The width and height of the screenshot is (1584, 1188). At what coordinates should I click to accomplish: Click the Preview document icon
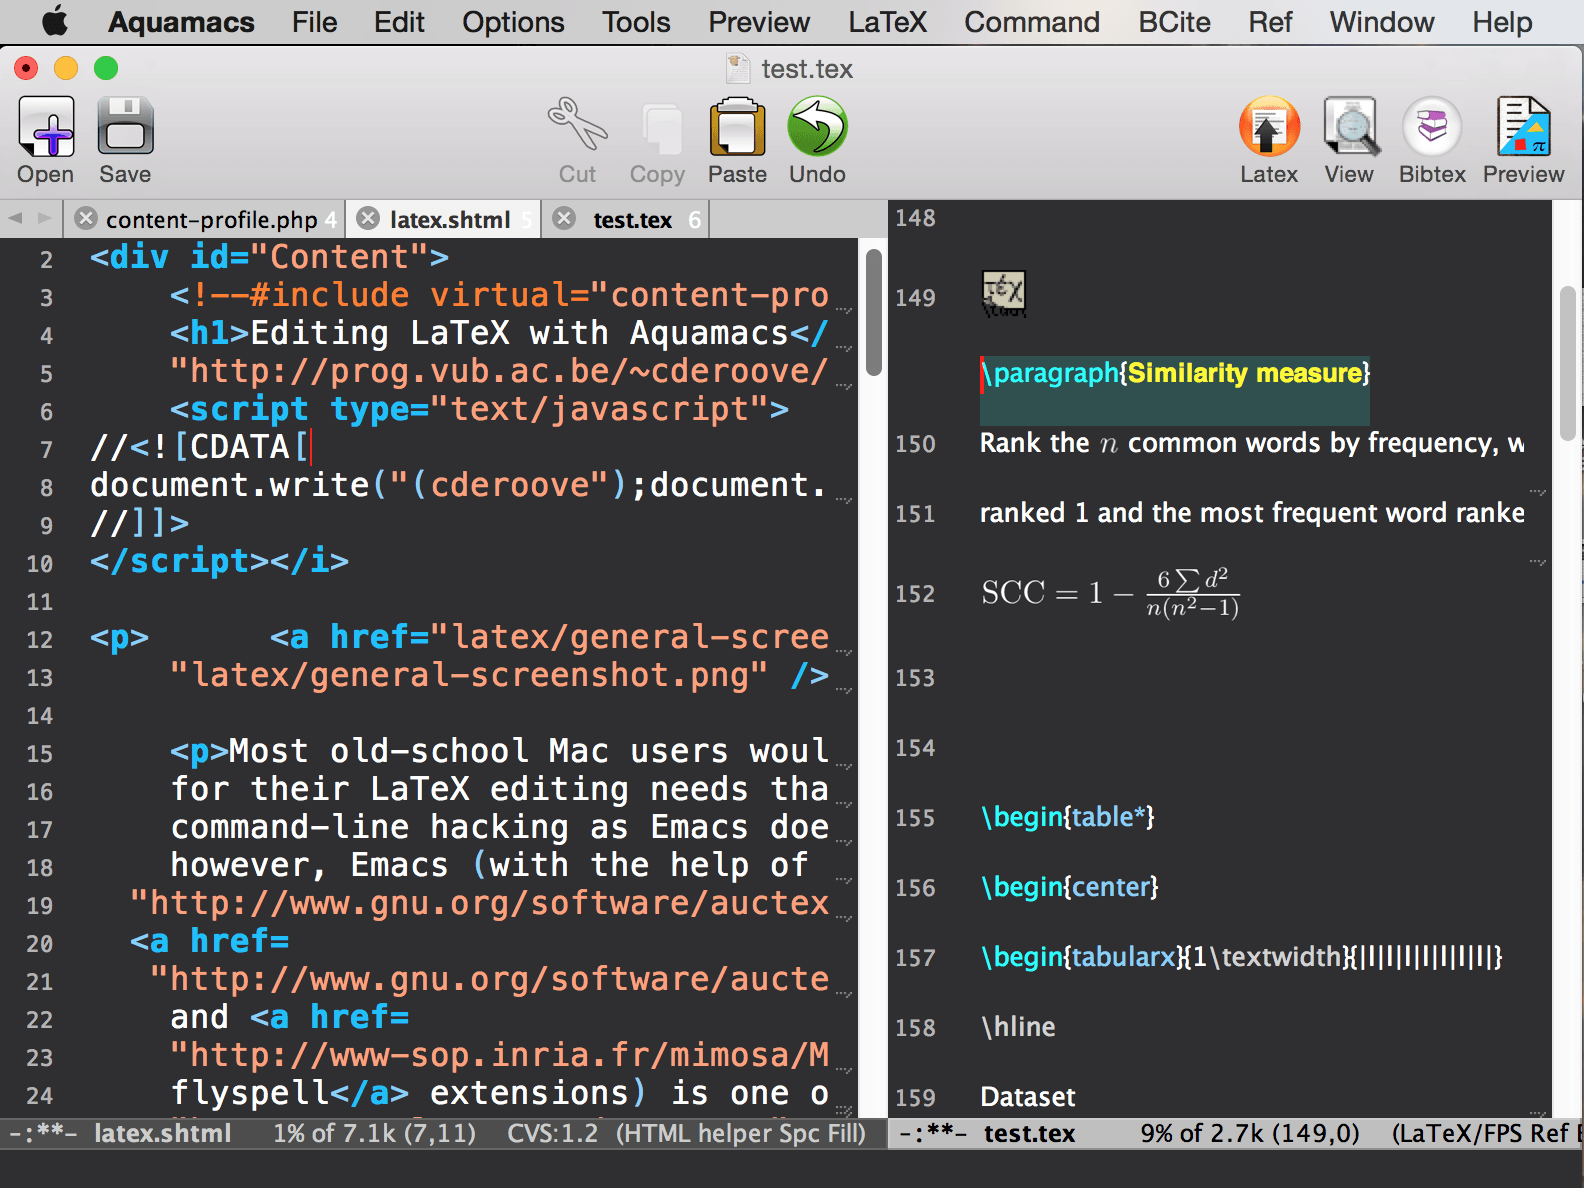[1523, 128]
